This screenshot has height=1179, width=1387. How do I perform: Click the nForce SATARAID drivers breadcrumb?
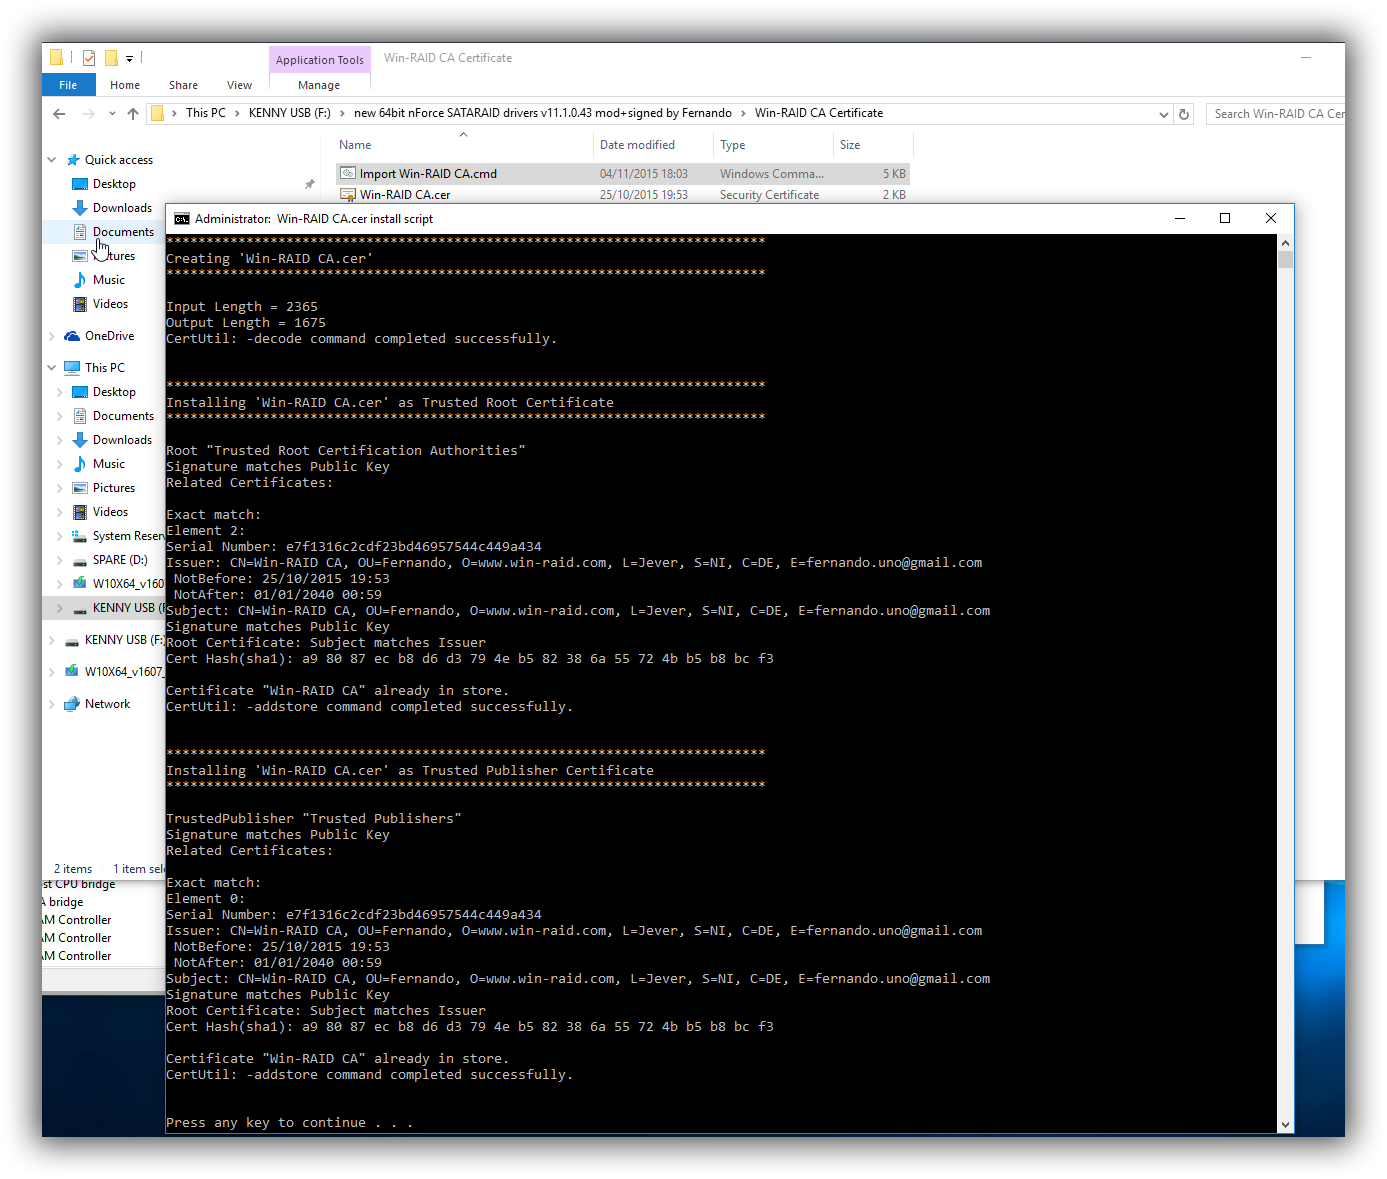[x=543, y=113]
